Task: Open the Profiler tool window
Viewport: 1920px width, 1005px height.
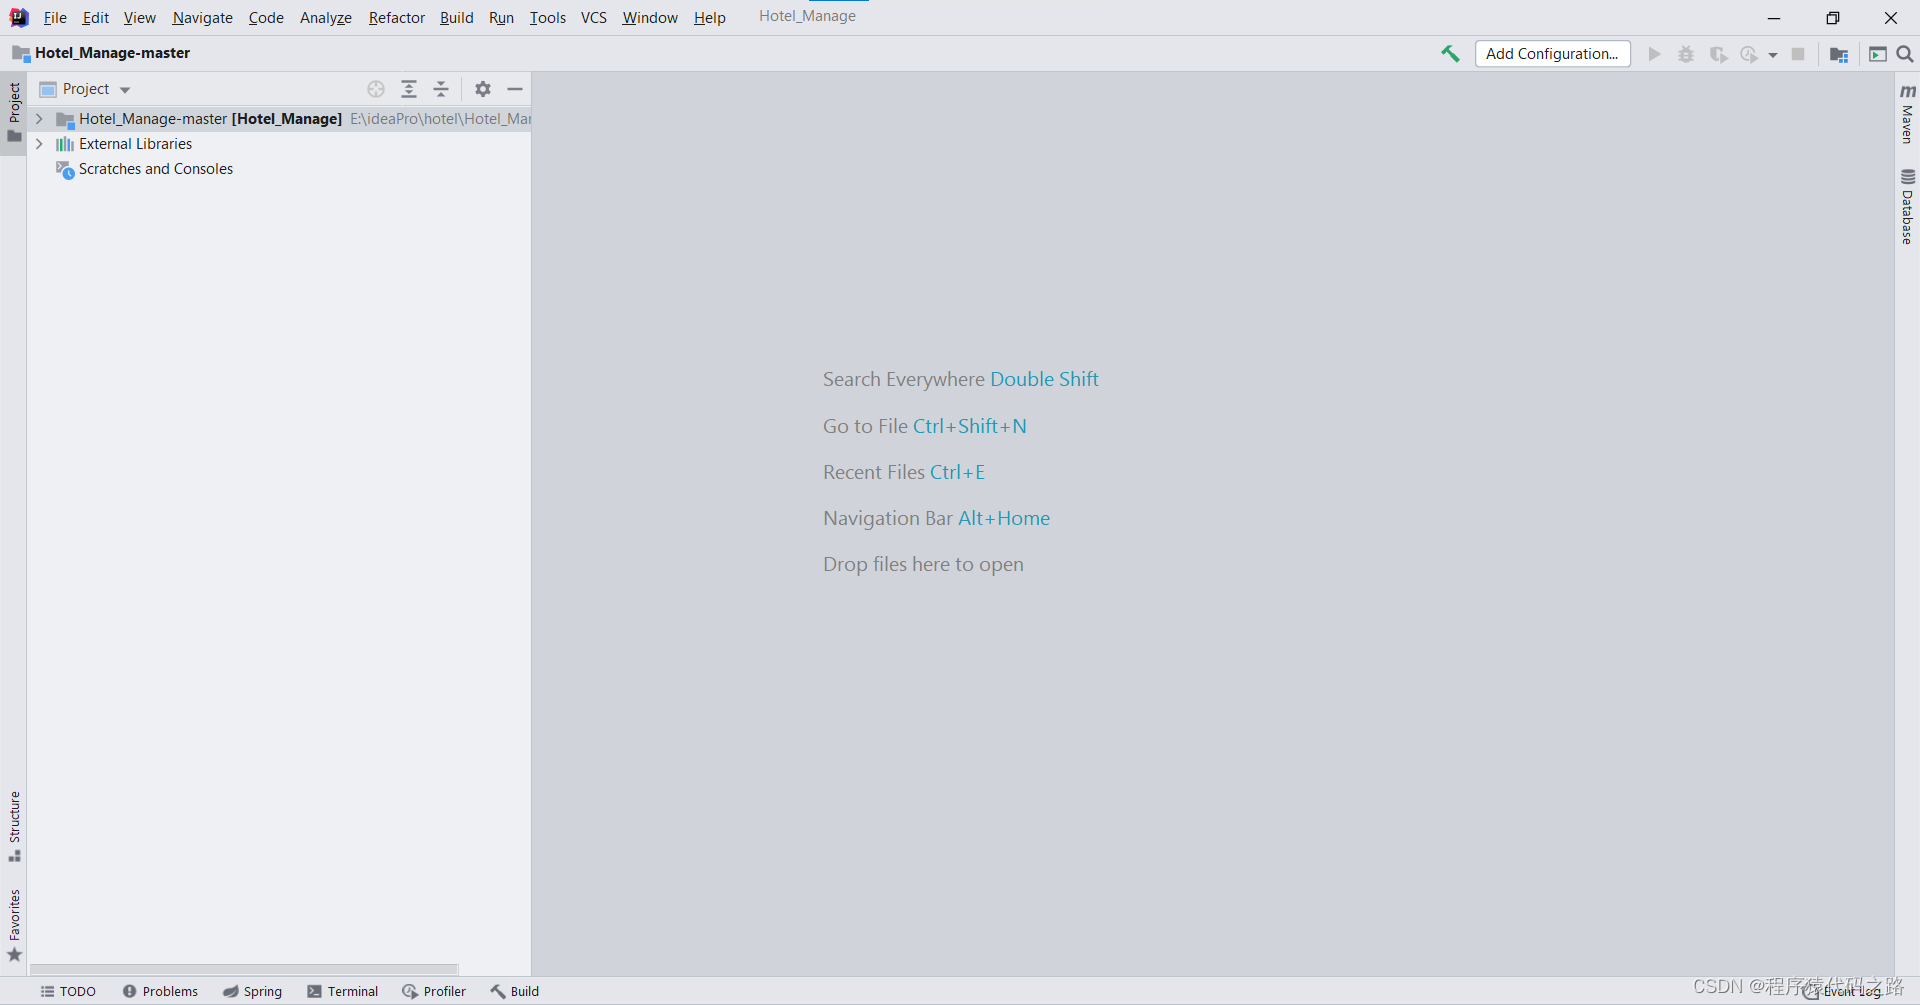Action: [x=434, y=991]
